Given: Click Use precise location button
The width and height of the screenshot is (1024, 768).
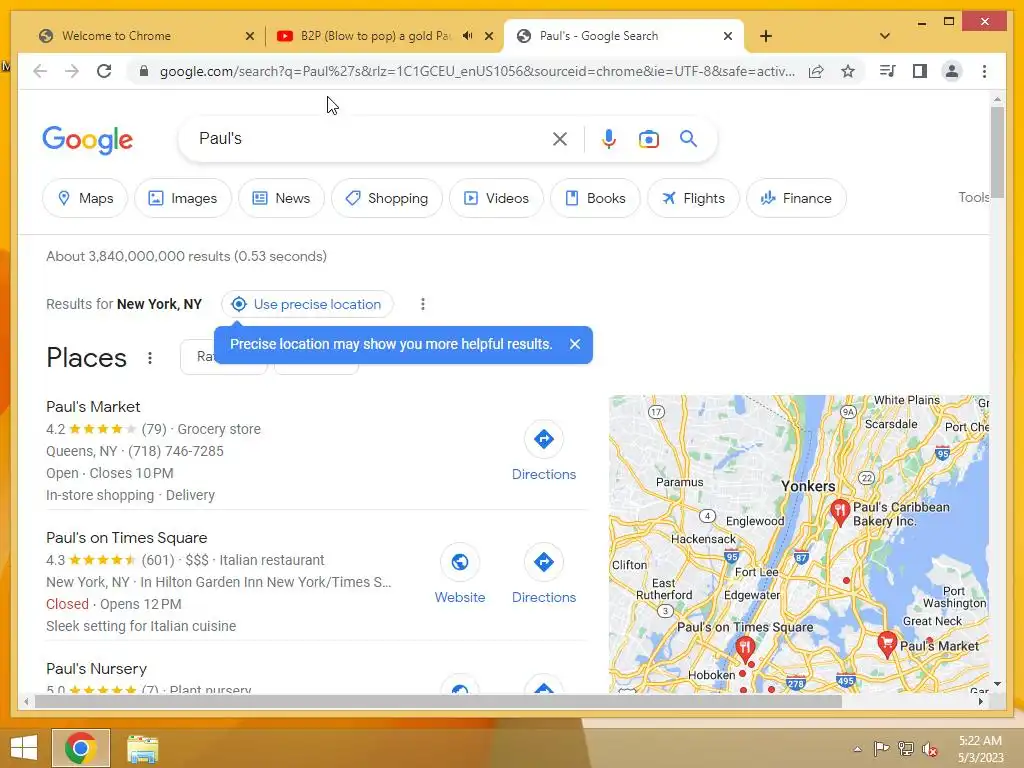Looking at the screenshot, I should pyautogui.click(x=307, y=304).
